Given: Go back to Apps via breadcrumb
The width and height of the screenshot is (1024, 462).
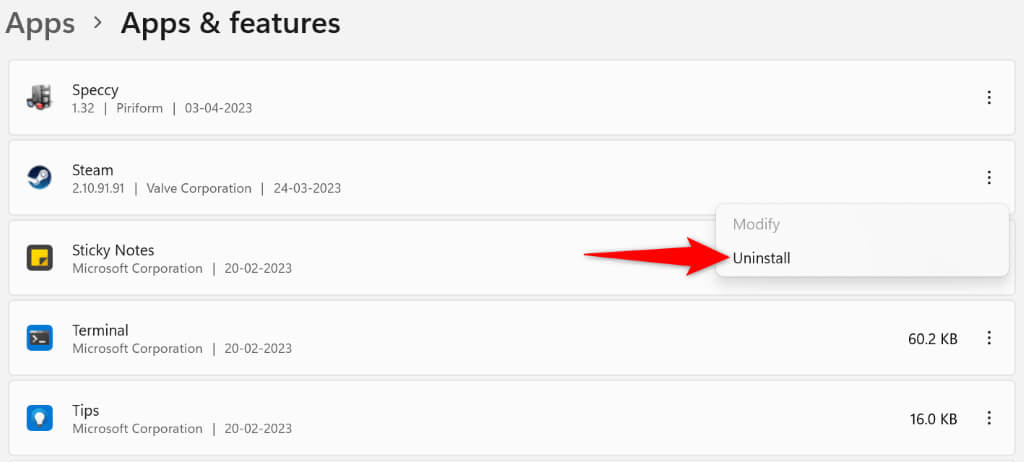Looking at the screenshot, I should [x=39, y=23].
